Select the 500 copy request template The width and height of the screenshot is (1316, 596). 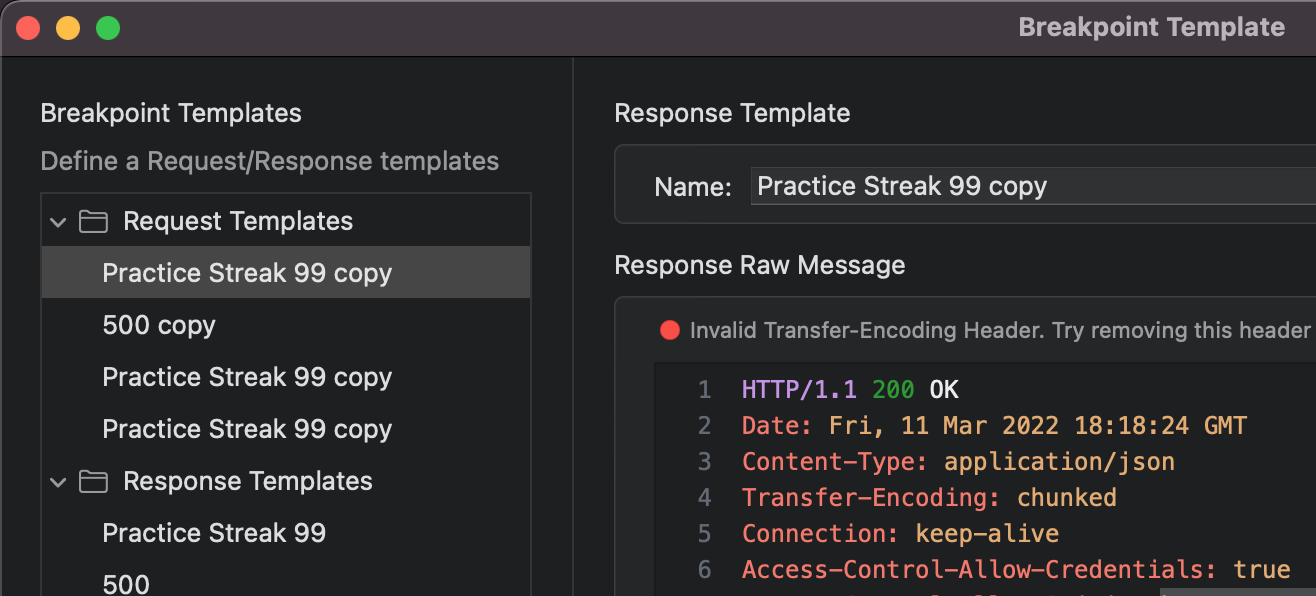(159, 325)
